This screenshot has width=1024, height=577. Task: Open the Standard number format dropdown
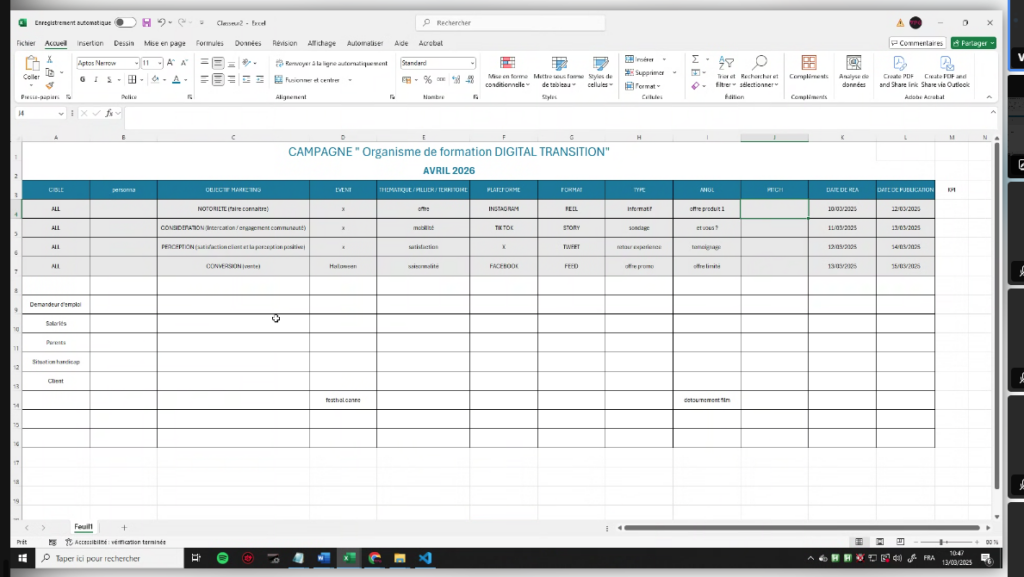pyautogui.click(x=471, y=63)
